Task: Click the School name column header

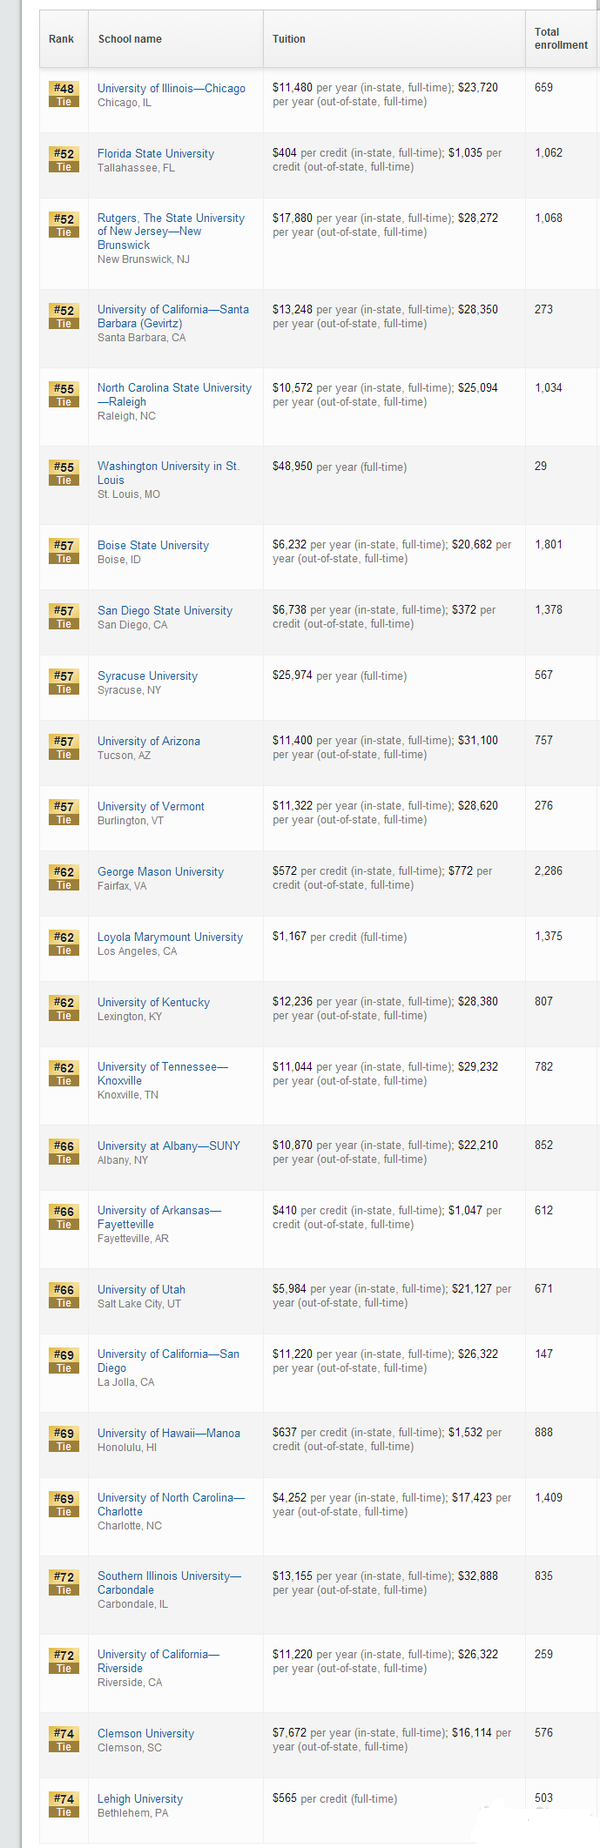Action: pyautogui.click(x=130, y=39)
